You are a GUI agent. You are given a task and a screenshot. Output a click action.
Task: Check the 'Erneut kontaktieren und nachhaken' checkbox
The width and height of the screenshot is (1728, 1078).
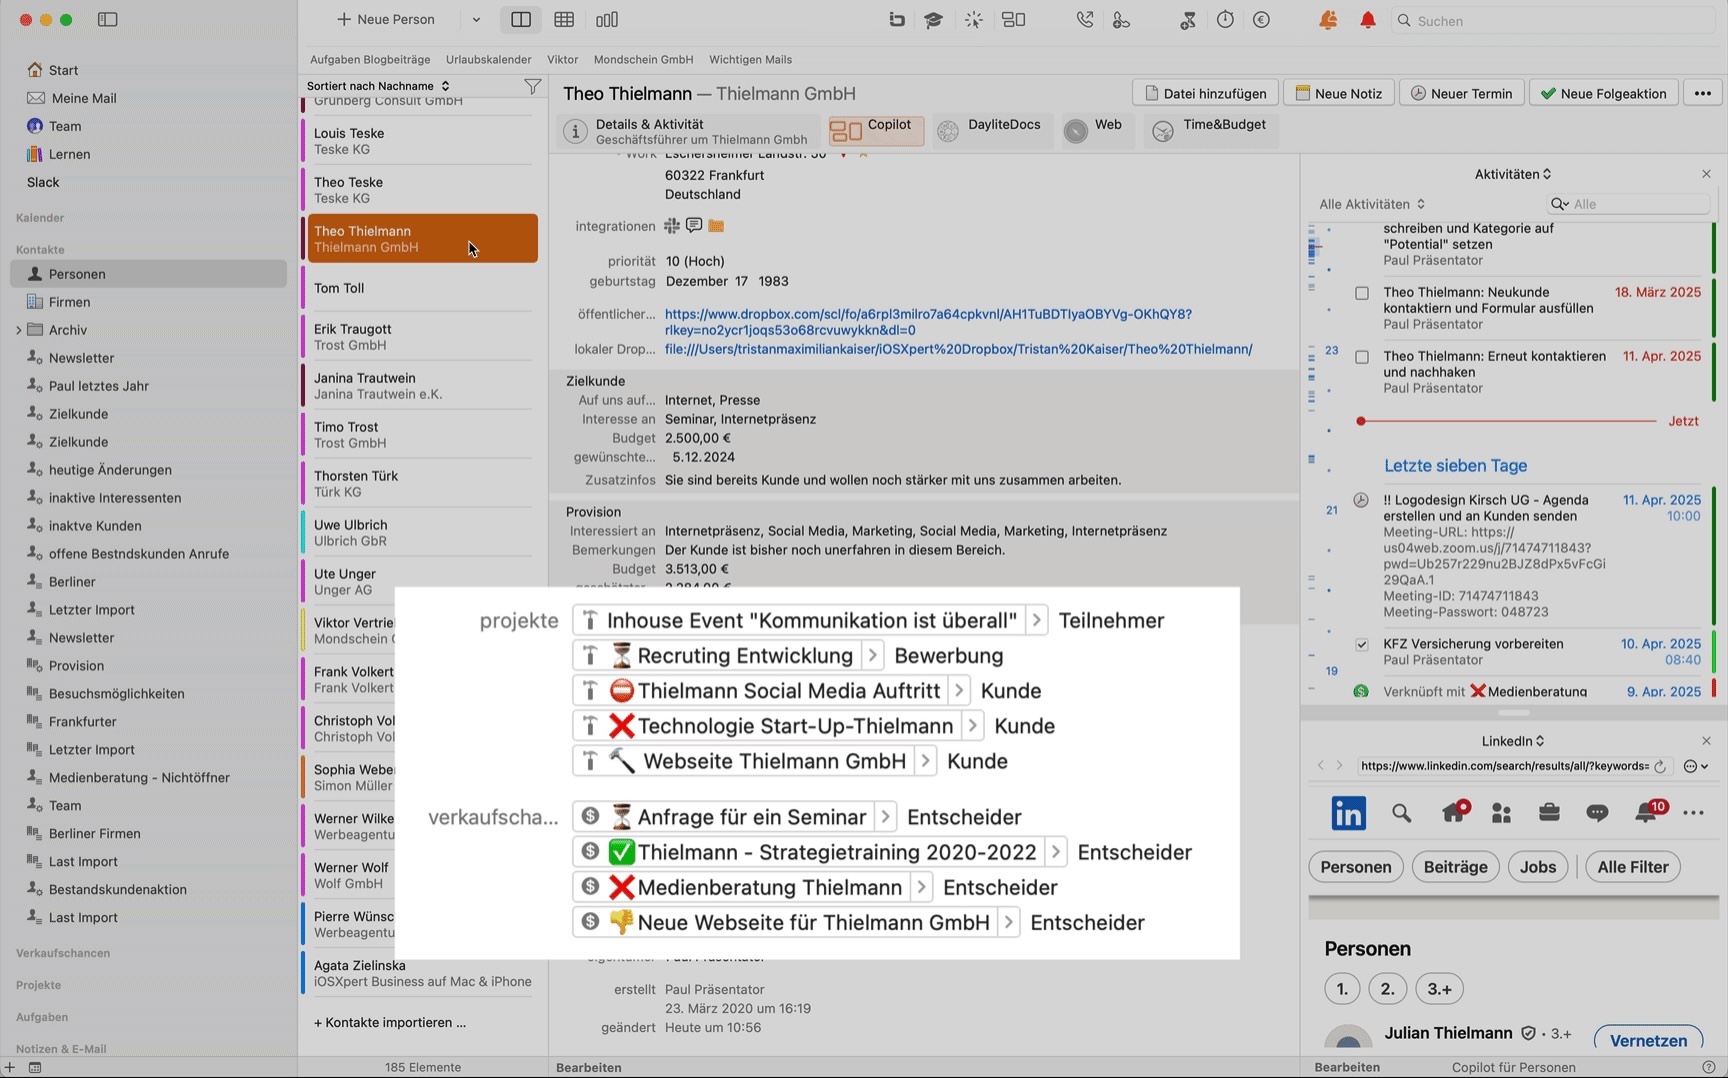pyautogui.click(x=1362, y=357)
